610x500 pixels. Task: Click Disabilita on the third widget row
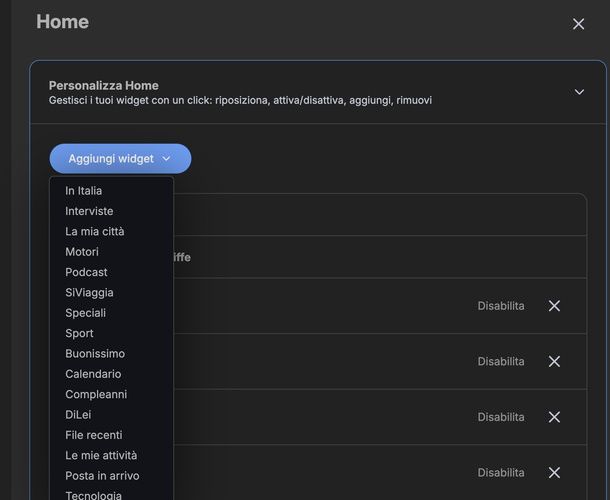[x=501, y=417]
